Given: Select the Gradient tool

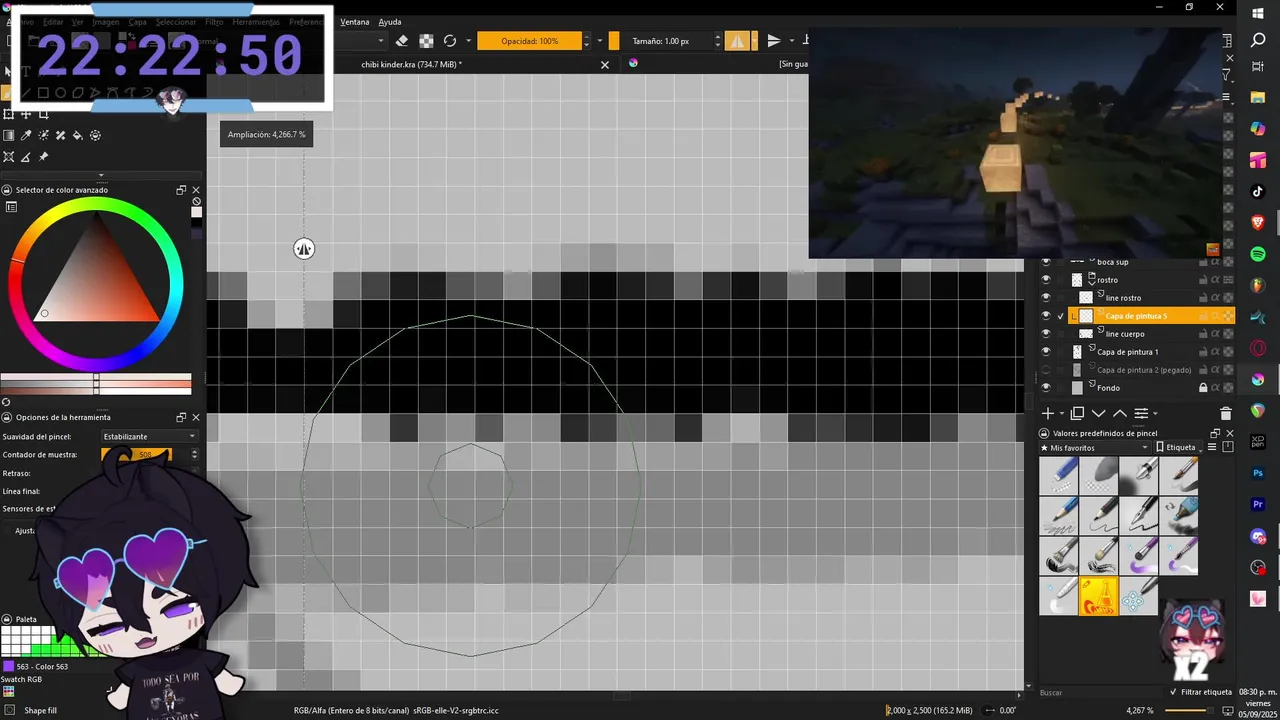Looking at the screenshot, I should click(x=9, y=135).
